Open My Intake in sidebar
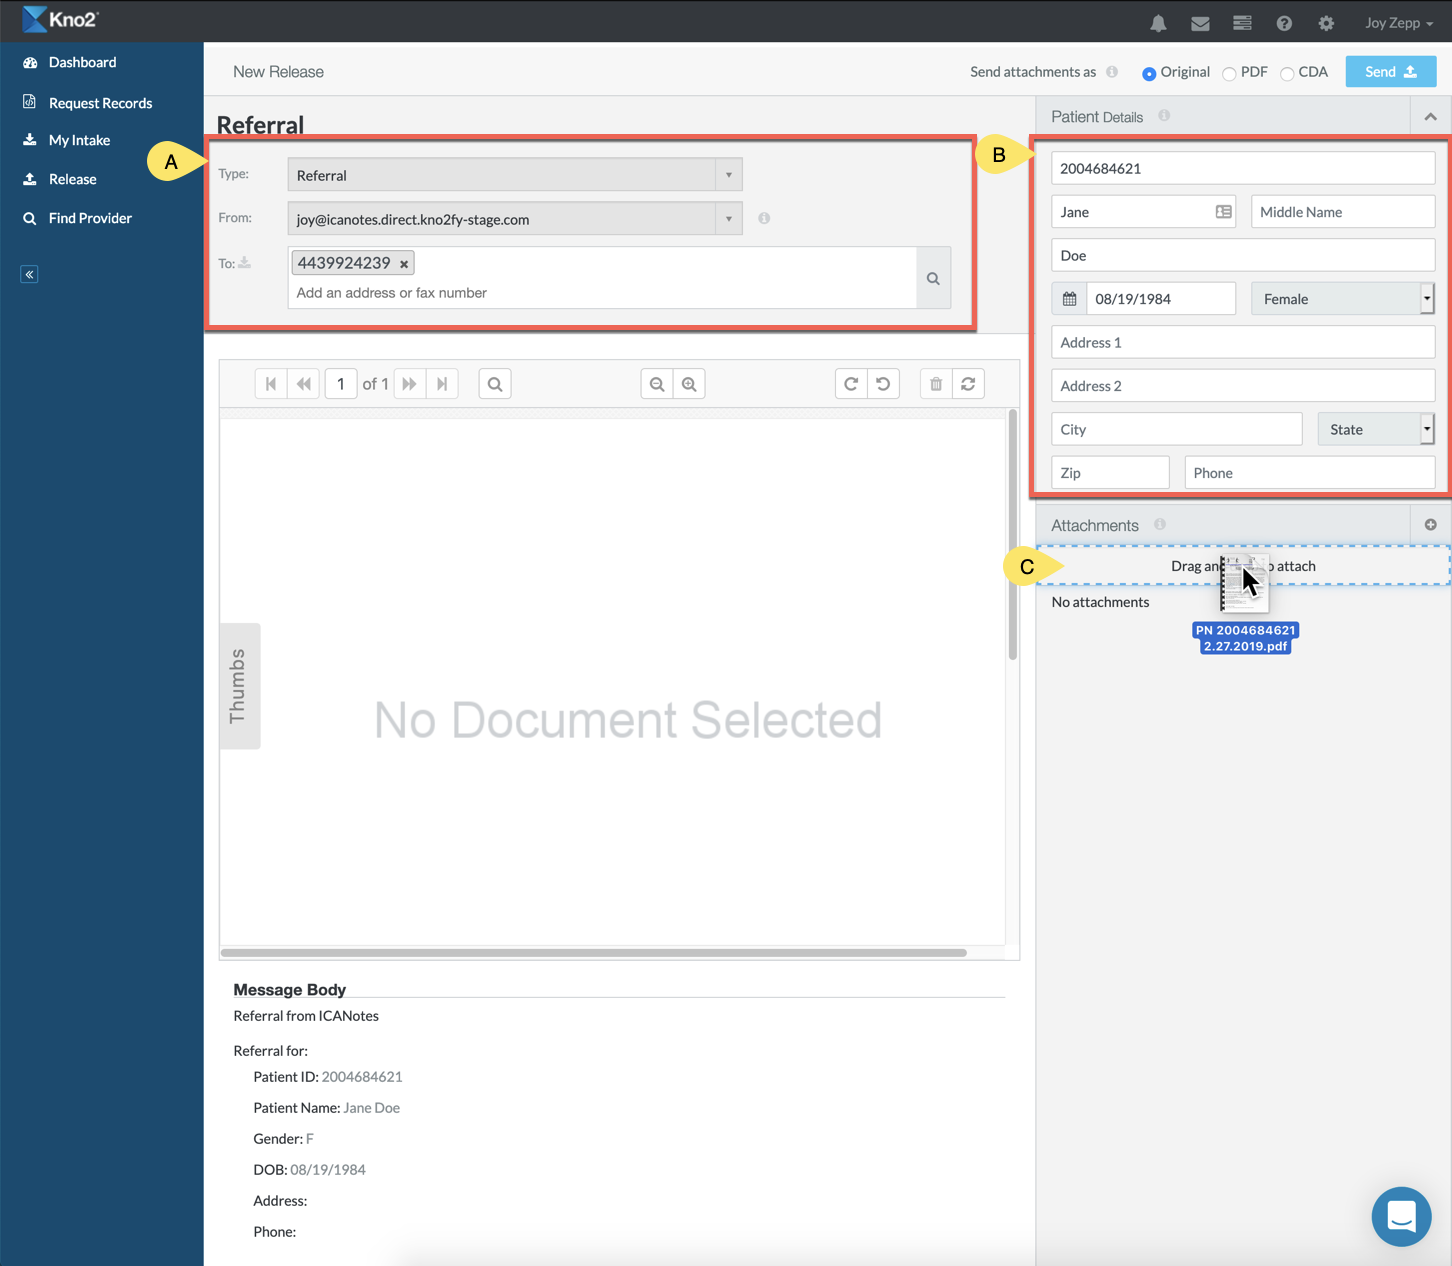 point(79,140)
